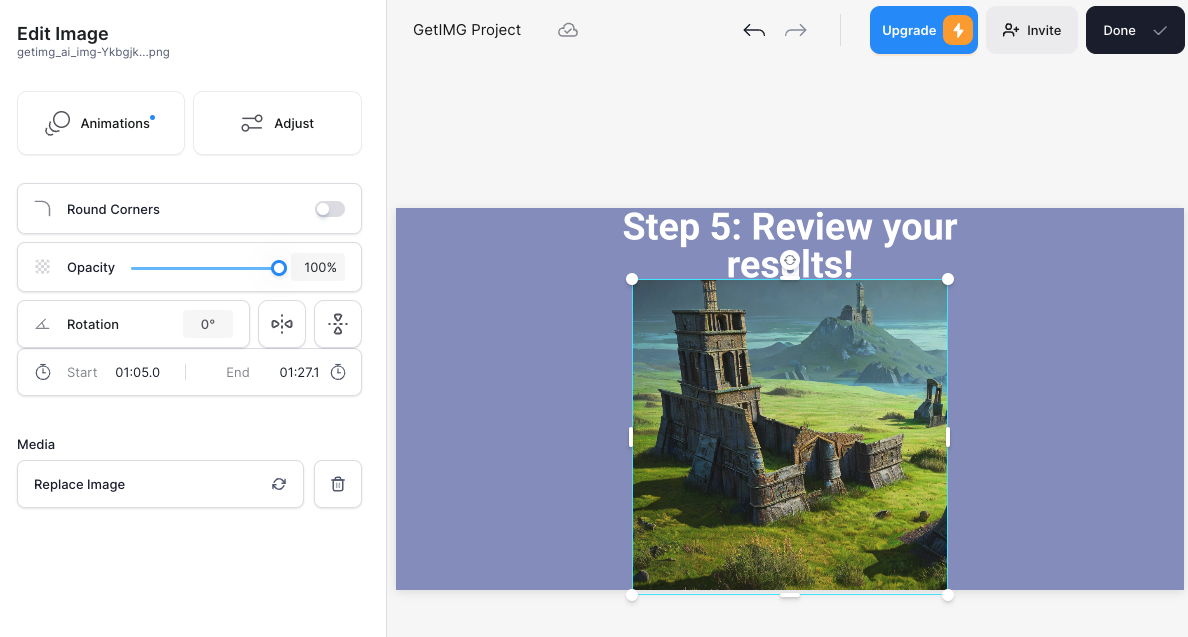Screen dimensions: 1188x637
Task: Click the redo arrow icon
Action: point(796,30)
